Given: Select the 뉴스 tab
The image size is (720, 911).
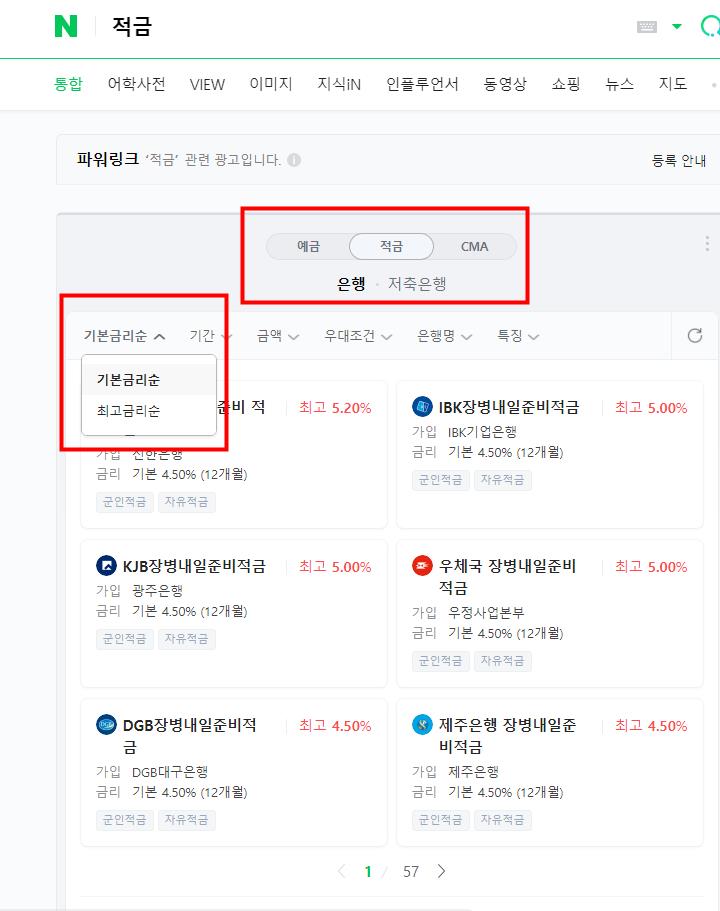Looking at the screenshot, I should [x=619, y=84].
